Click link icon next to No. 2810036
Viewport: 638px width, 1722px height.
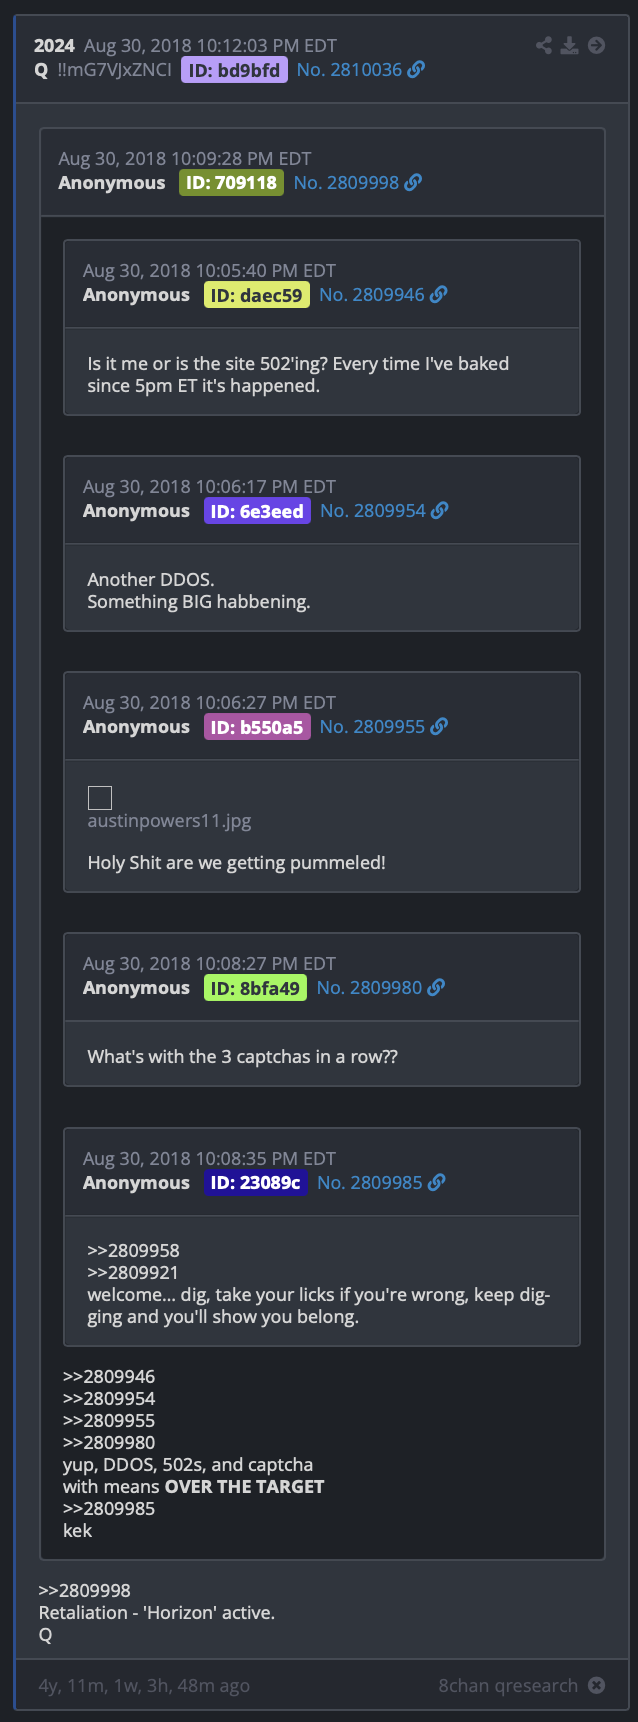click(x=416, y=69)
